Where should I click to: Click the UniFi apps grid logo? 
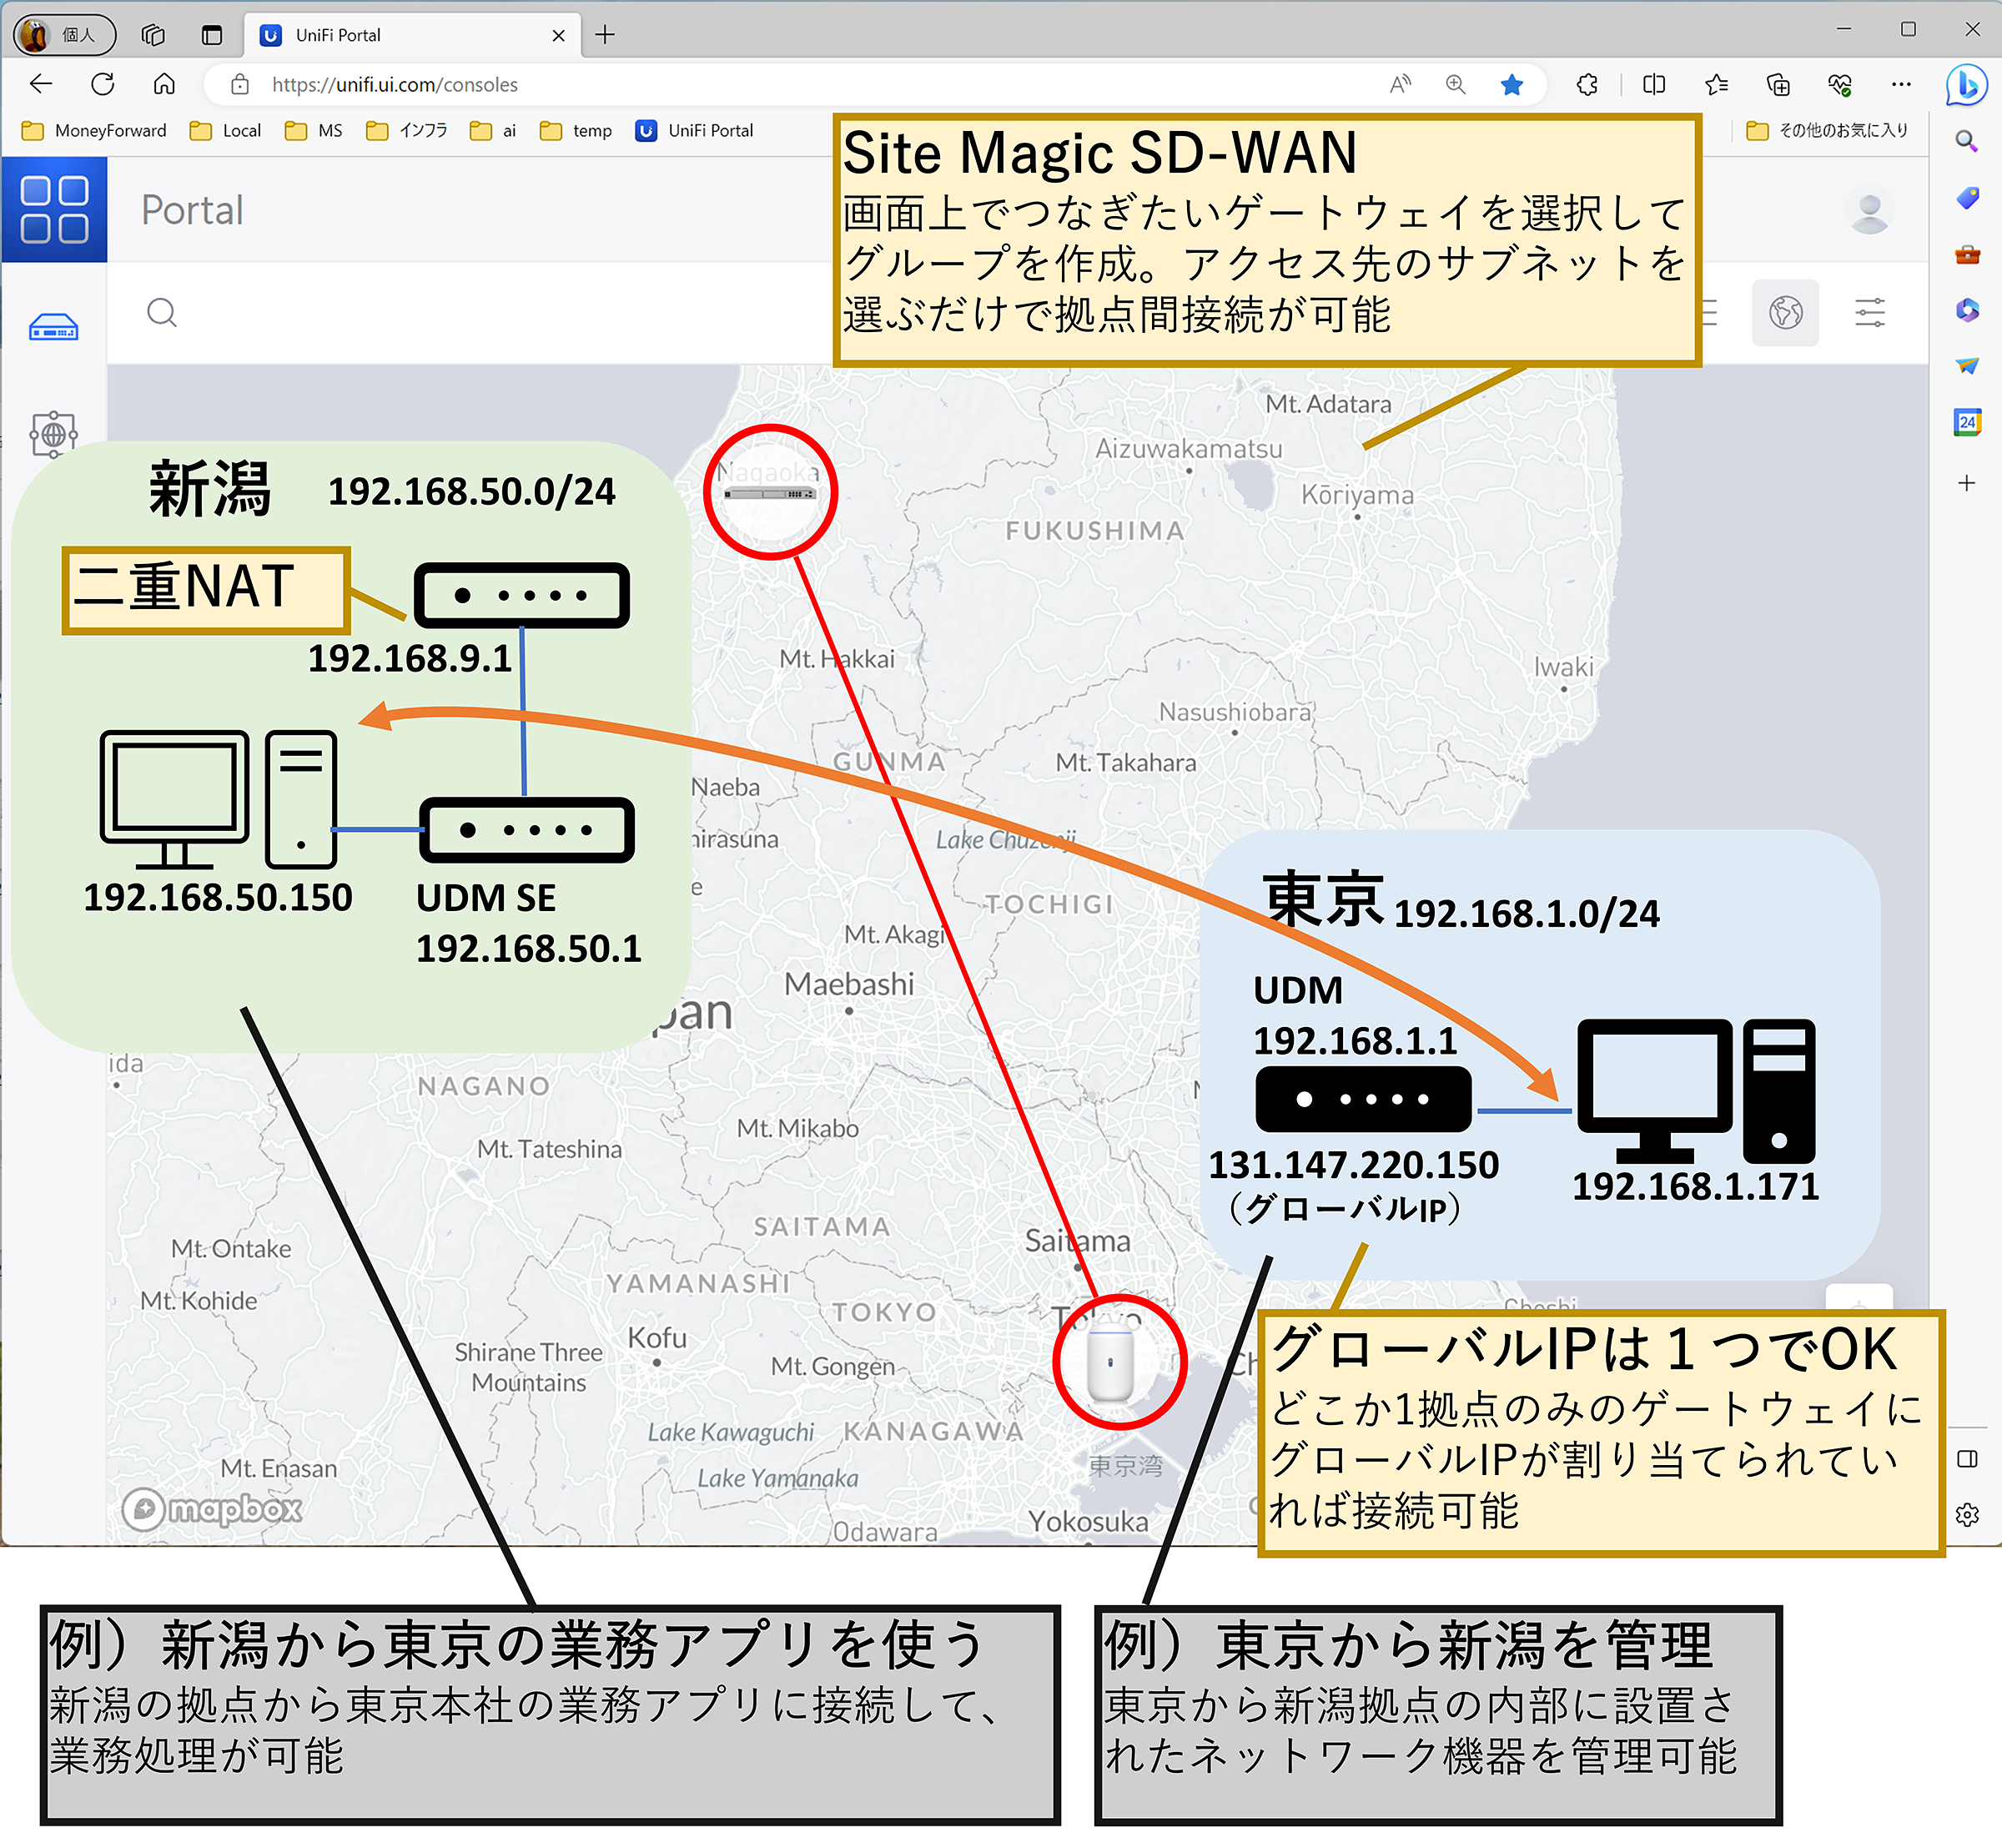54,209
